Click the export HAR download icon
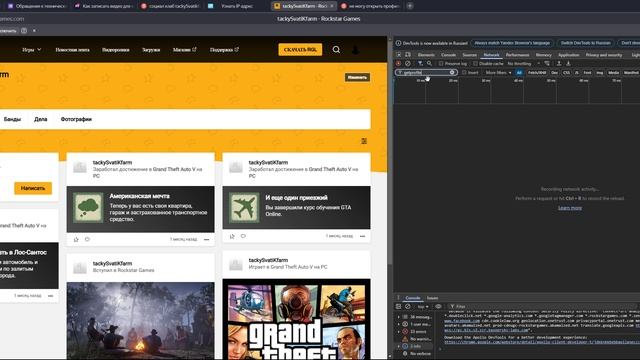Viewport: 640px width, 360px height. [x=568, y=64]
